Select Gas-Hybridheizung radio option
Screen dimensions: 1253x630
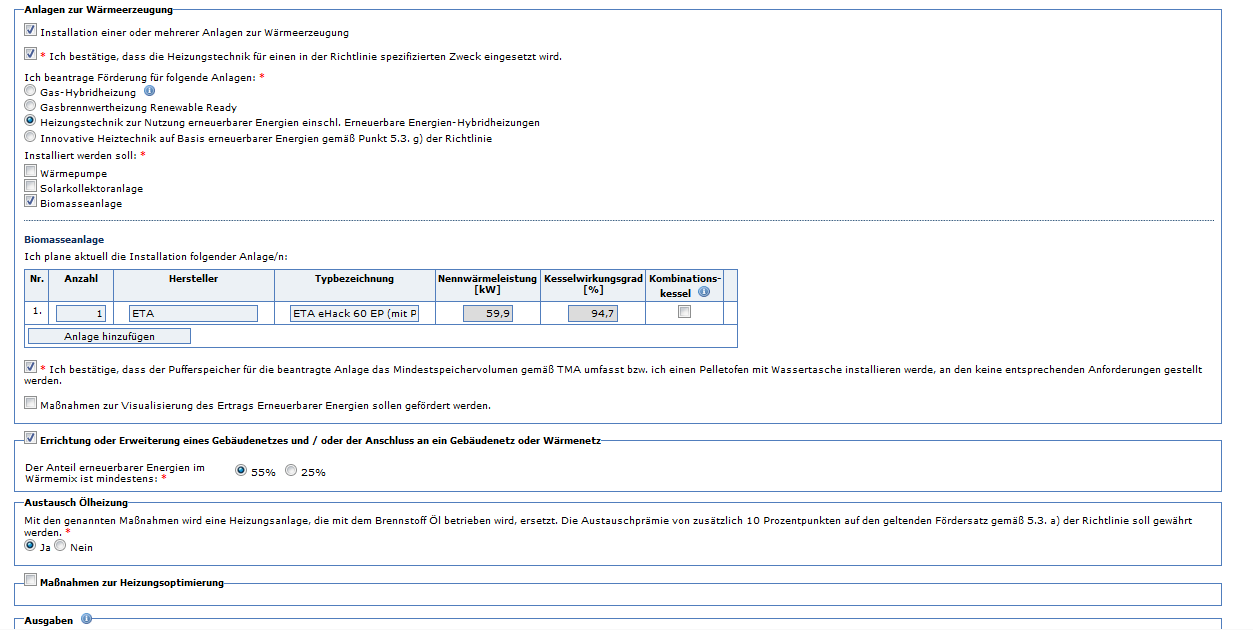[30, 91]
